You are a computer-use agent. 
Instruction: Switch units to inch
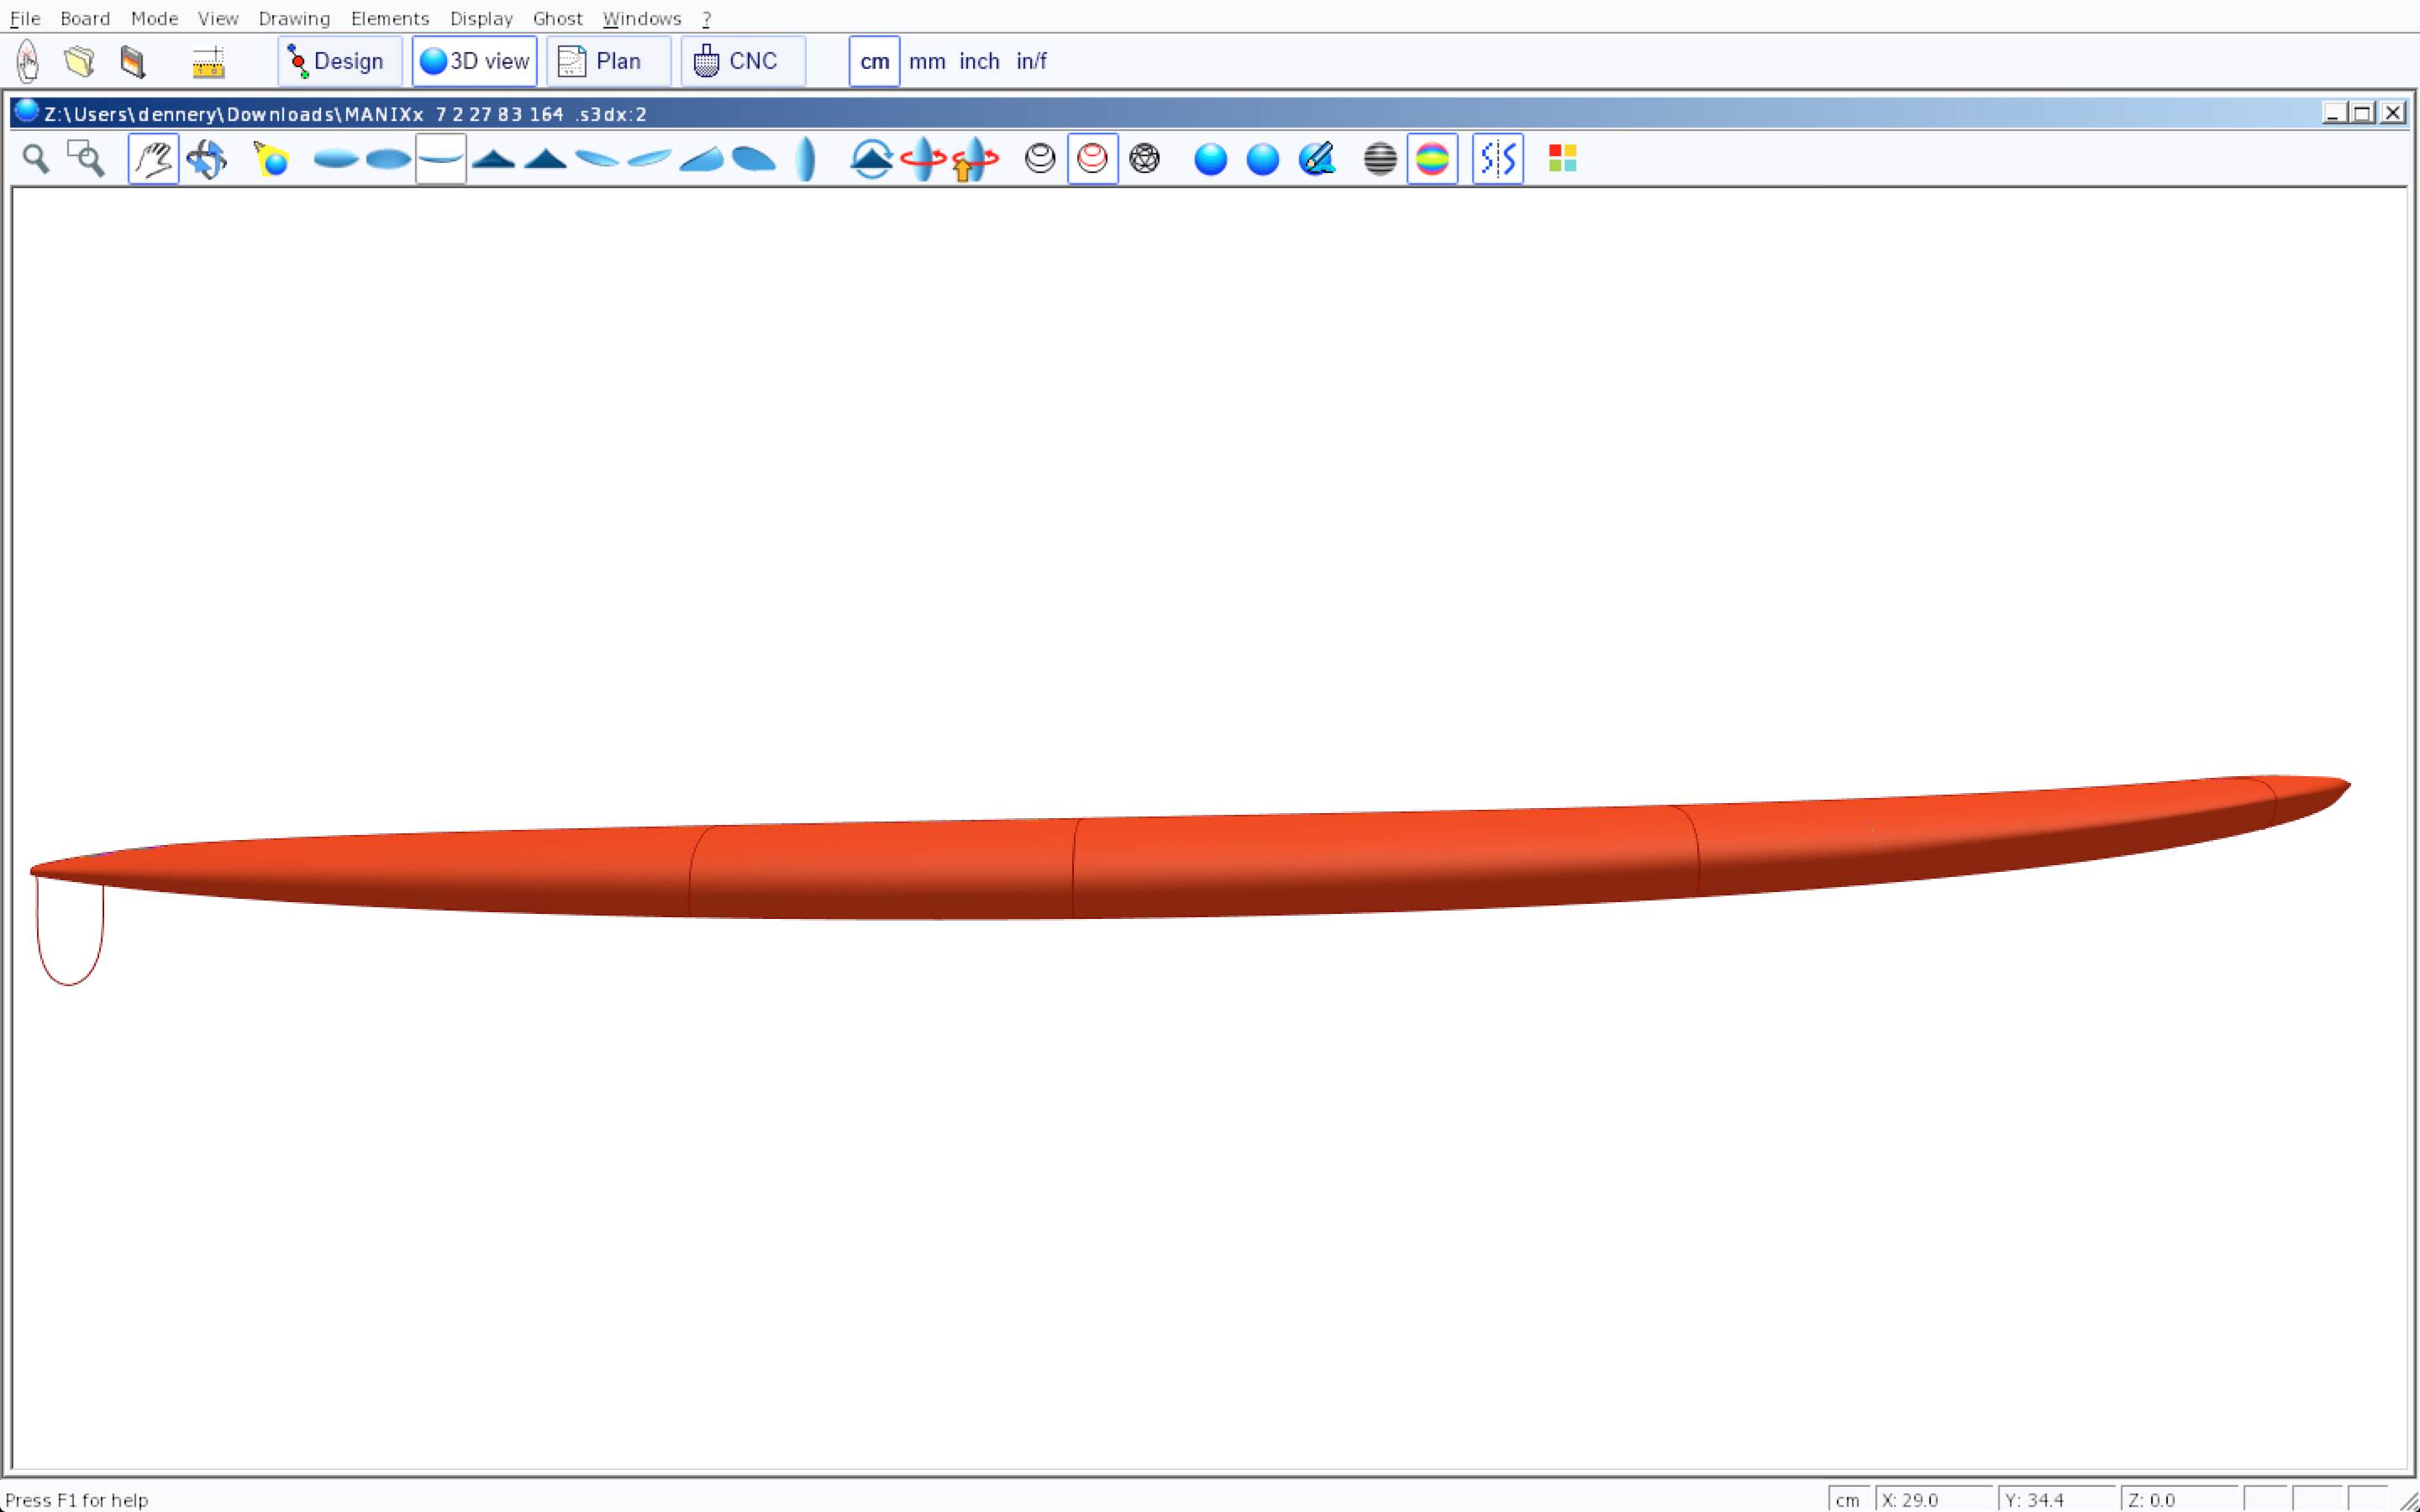point(979,62)
